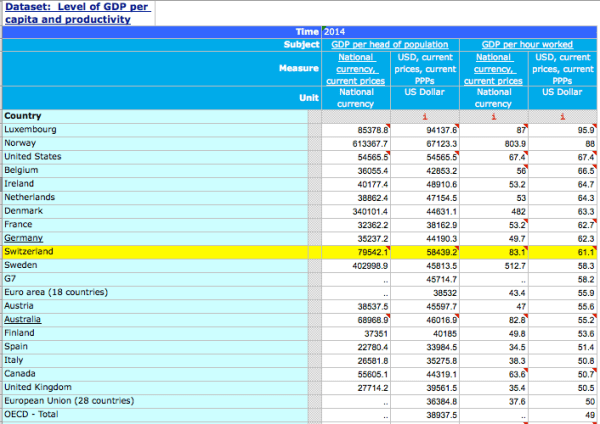
Task: Click info icon under GDP per hour US Dollar column
Action: pyautogui.click(x=563, y=116)
